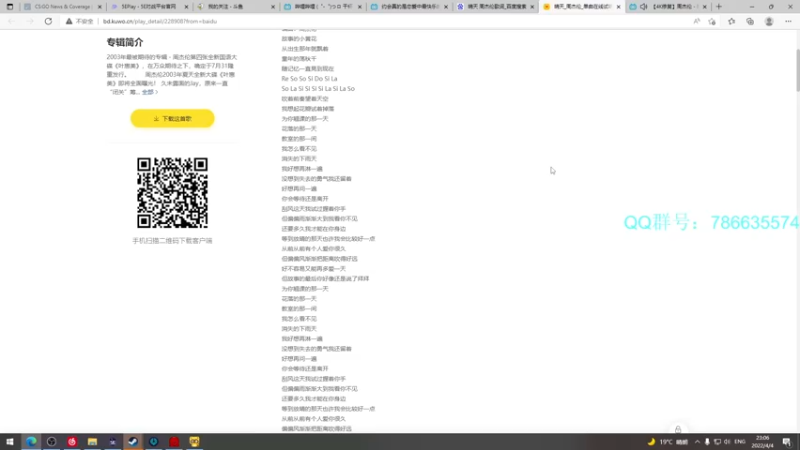Open the tab actions menu icon

(10, 7)
